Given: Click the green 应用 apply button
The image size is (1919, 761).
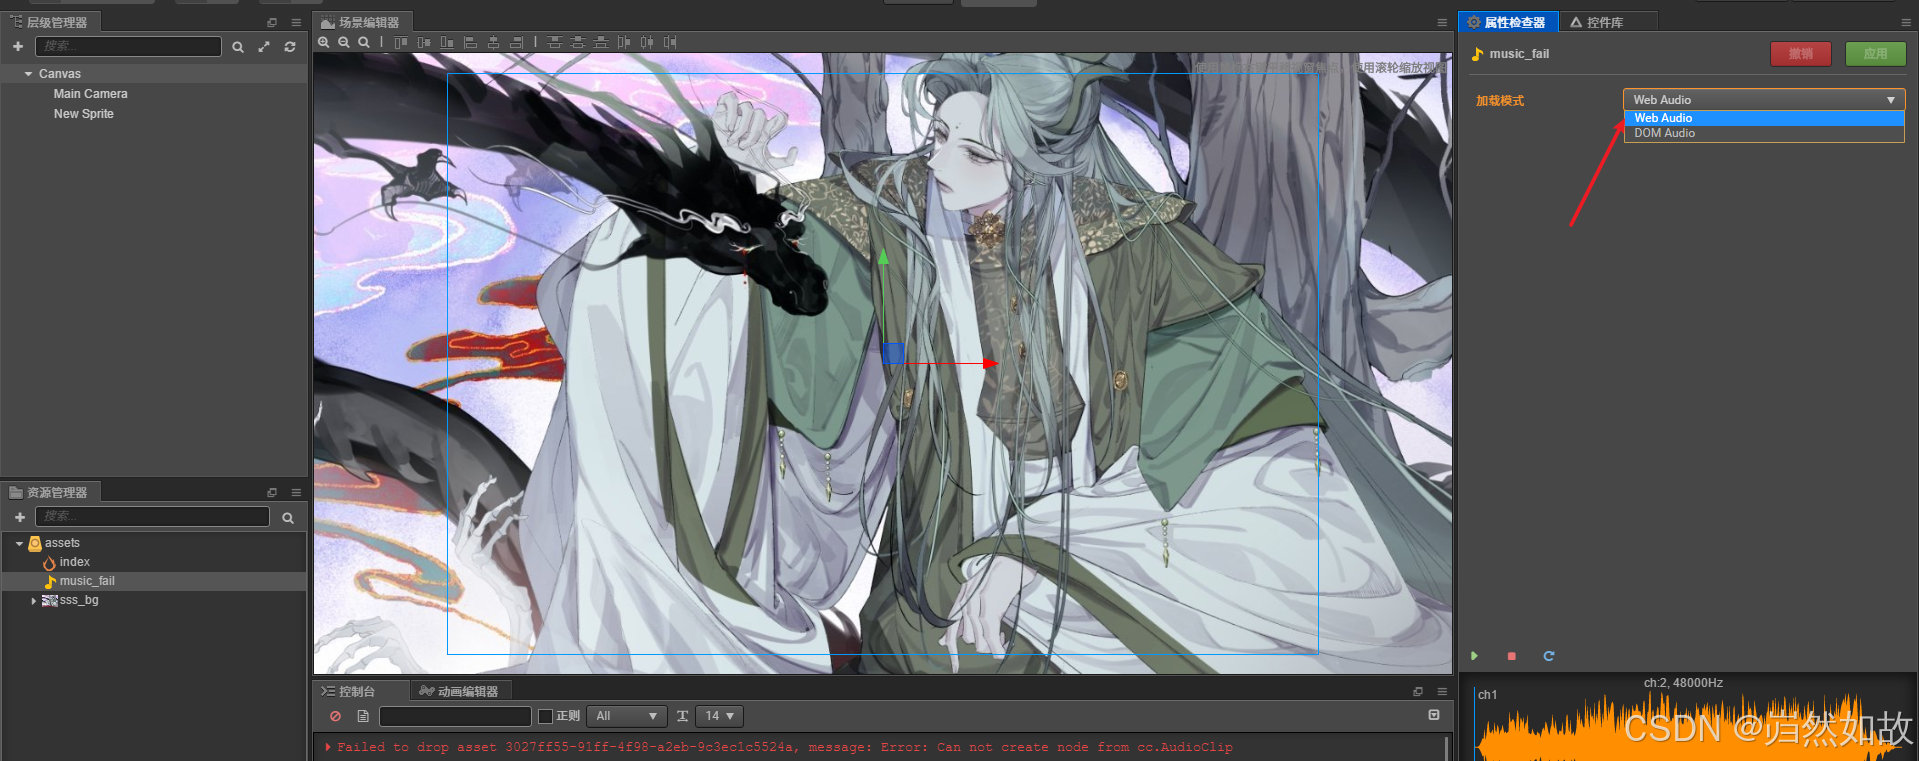Looking at the screenshot, I should pos(1875,54).
